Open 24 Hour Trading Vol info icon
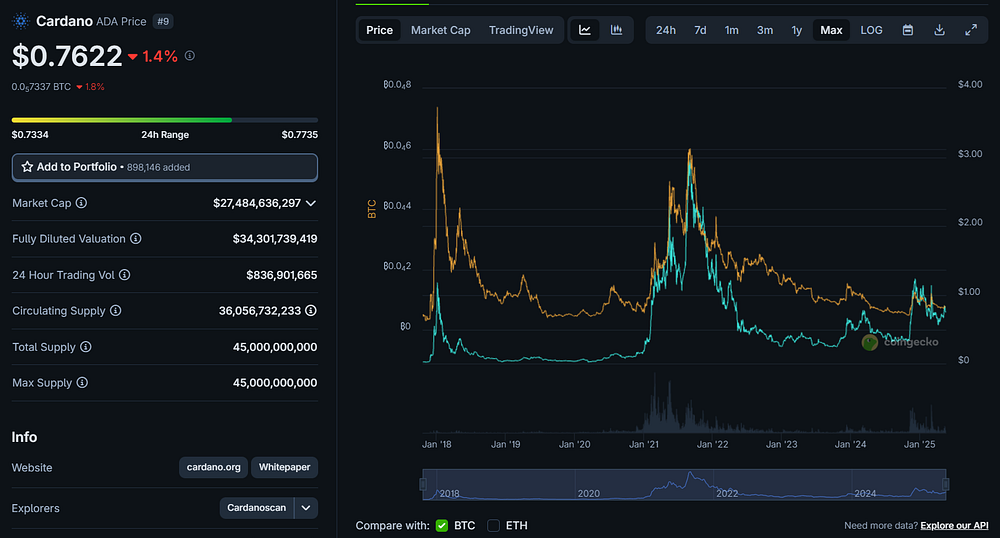Image resolution: width=1000 pixels, height=538 pixels. (x=125, y=275)
